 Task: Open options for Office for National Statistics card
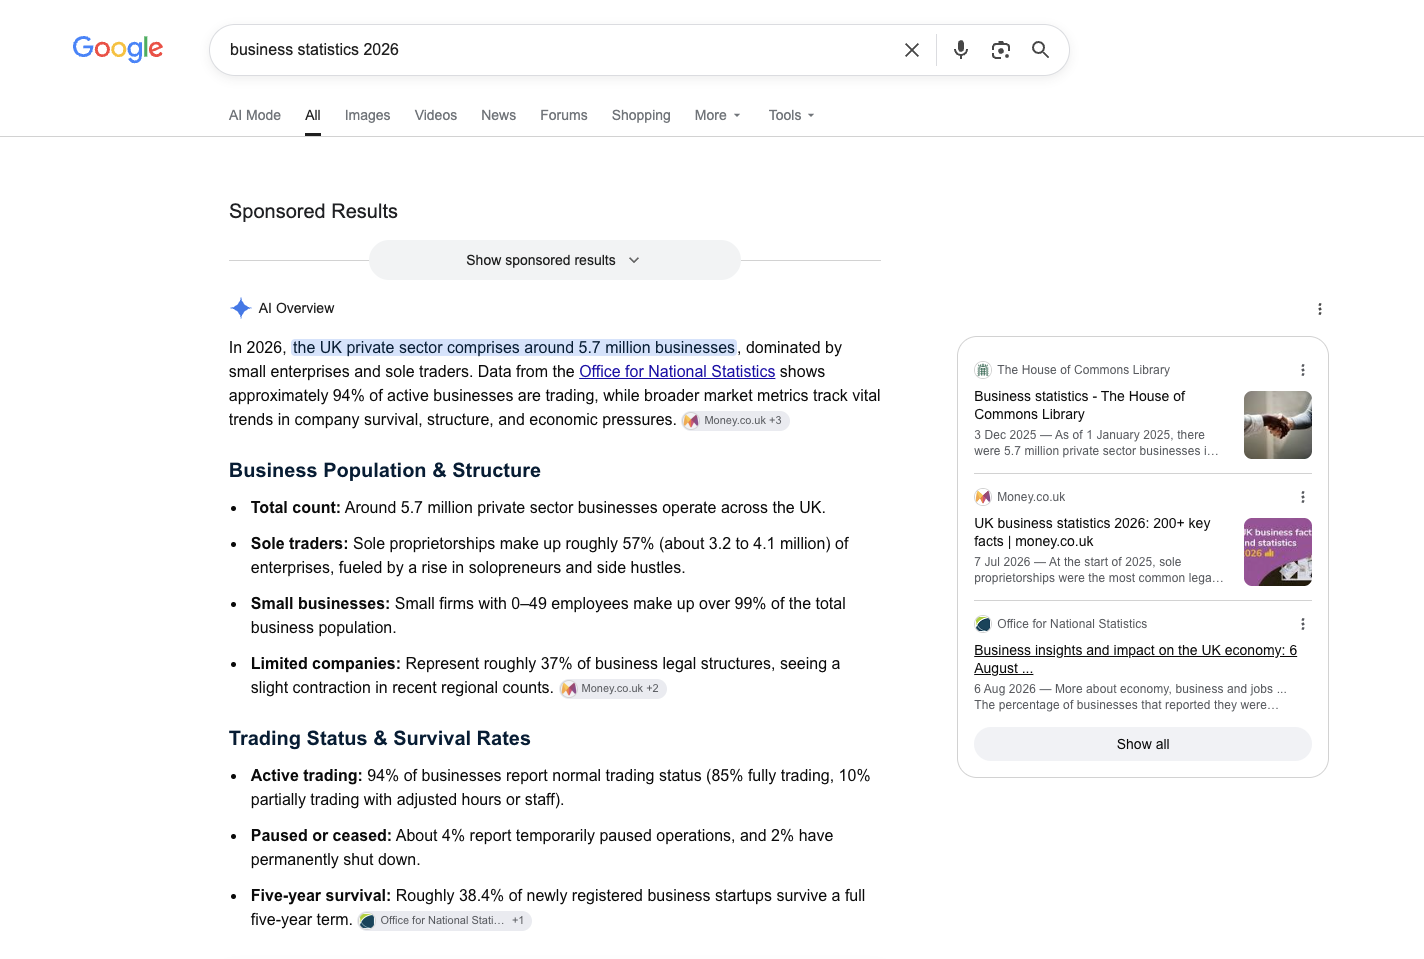[1303, 624]
